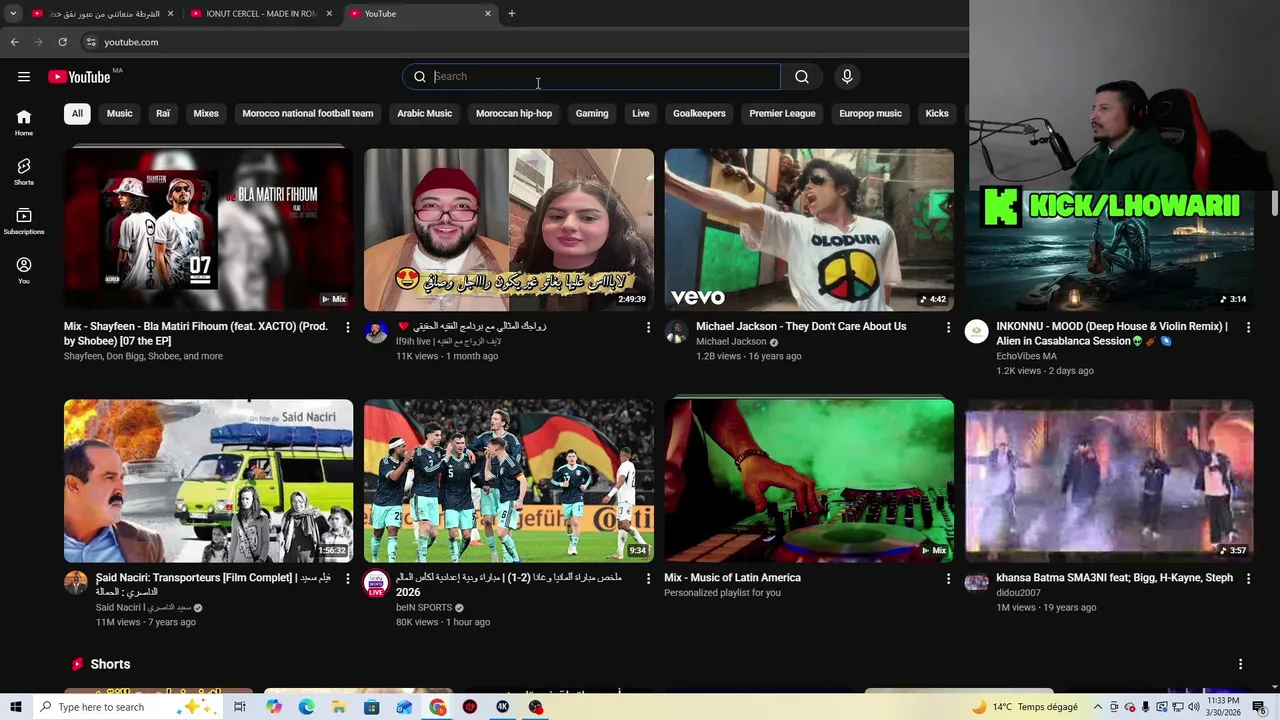View site information icon in address bar
Image resolution: width=1280 pixels, height=720 pixels.
91,42
